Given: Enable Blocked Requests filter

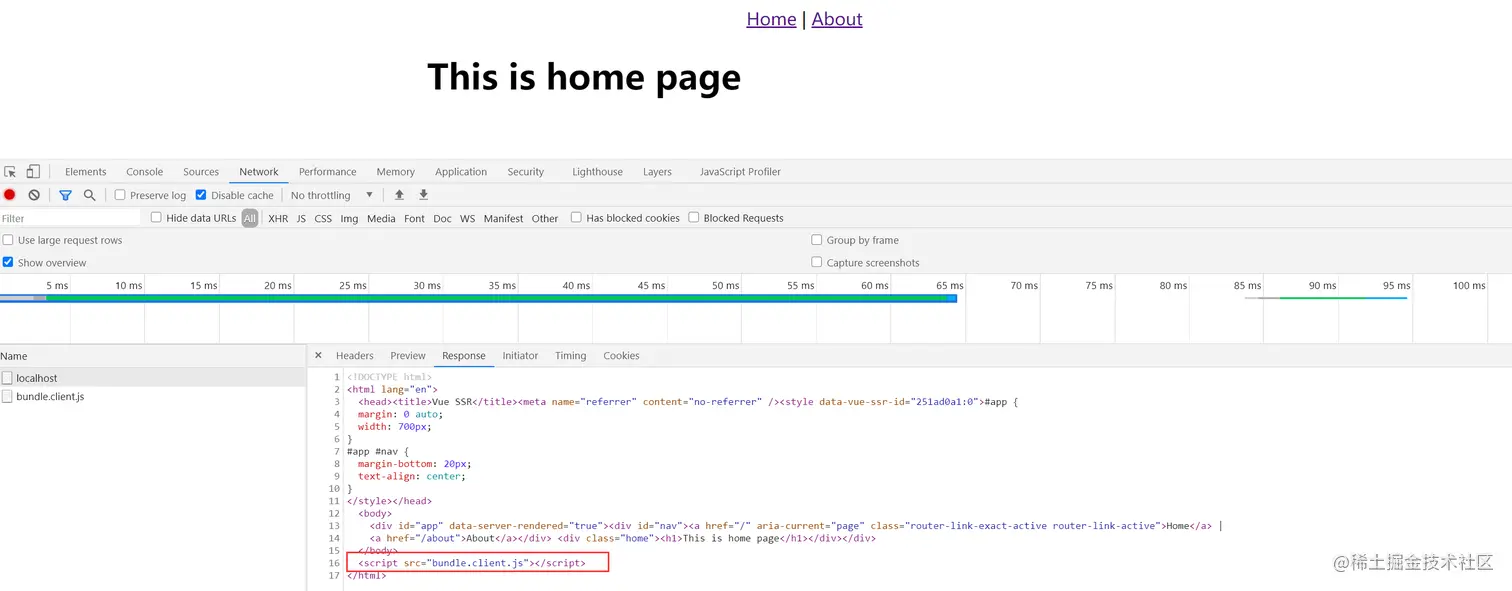Looking at the screenshot, I should [x=694, y=217].
